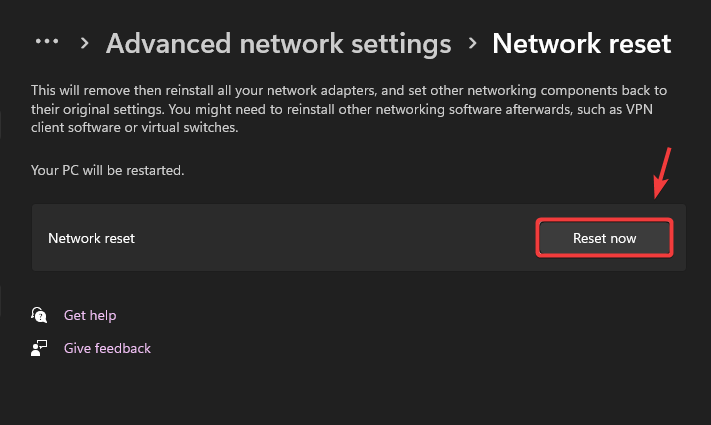This screenshot has height=425, width=711.
Task: Select the Network reset label in the card
Action: click(91, 239)
